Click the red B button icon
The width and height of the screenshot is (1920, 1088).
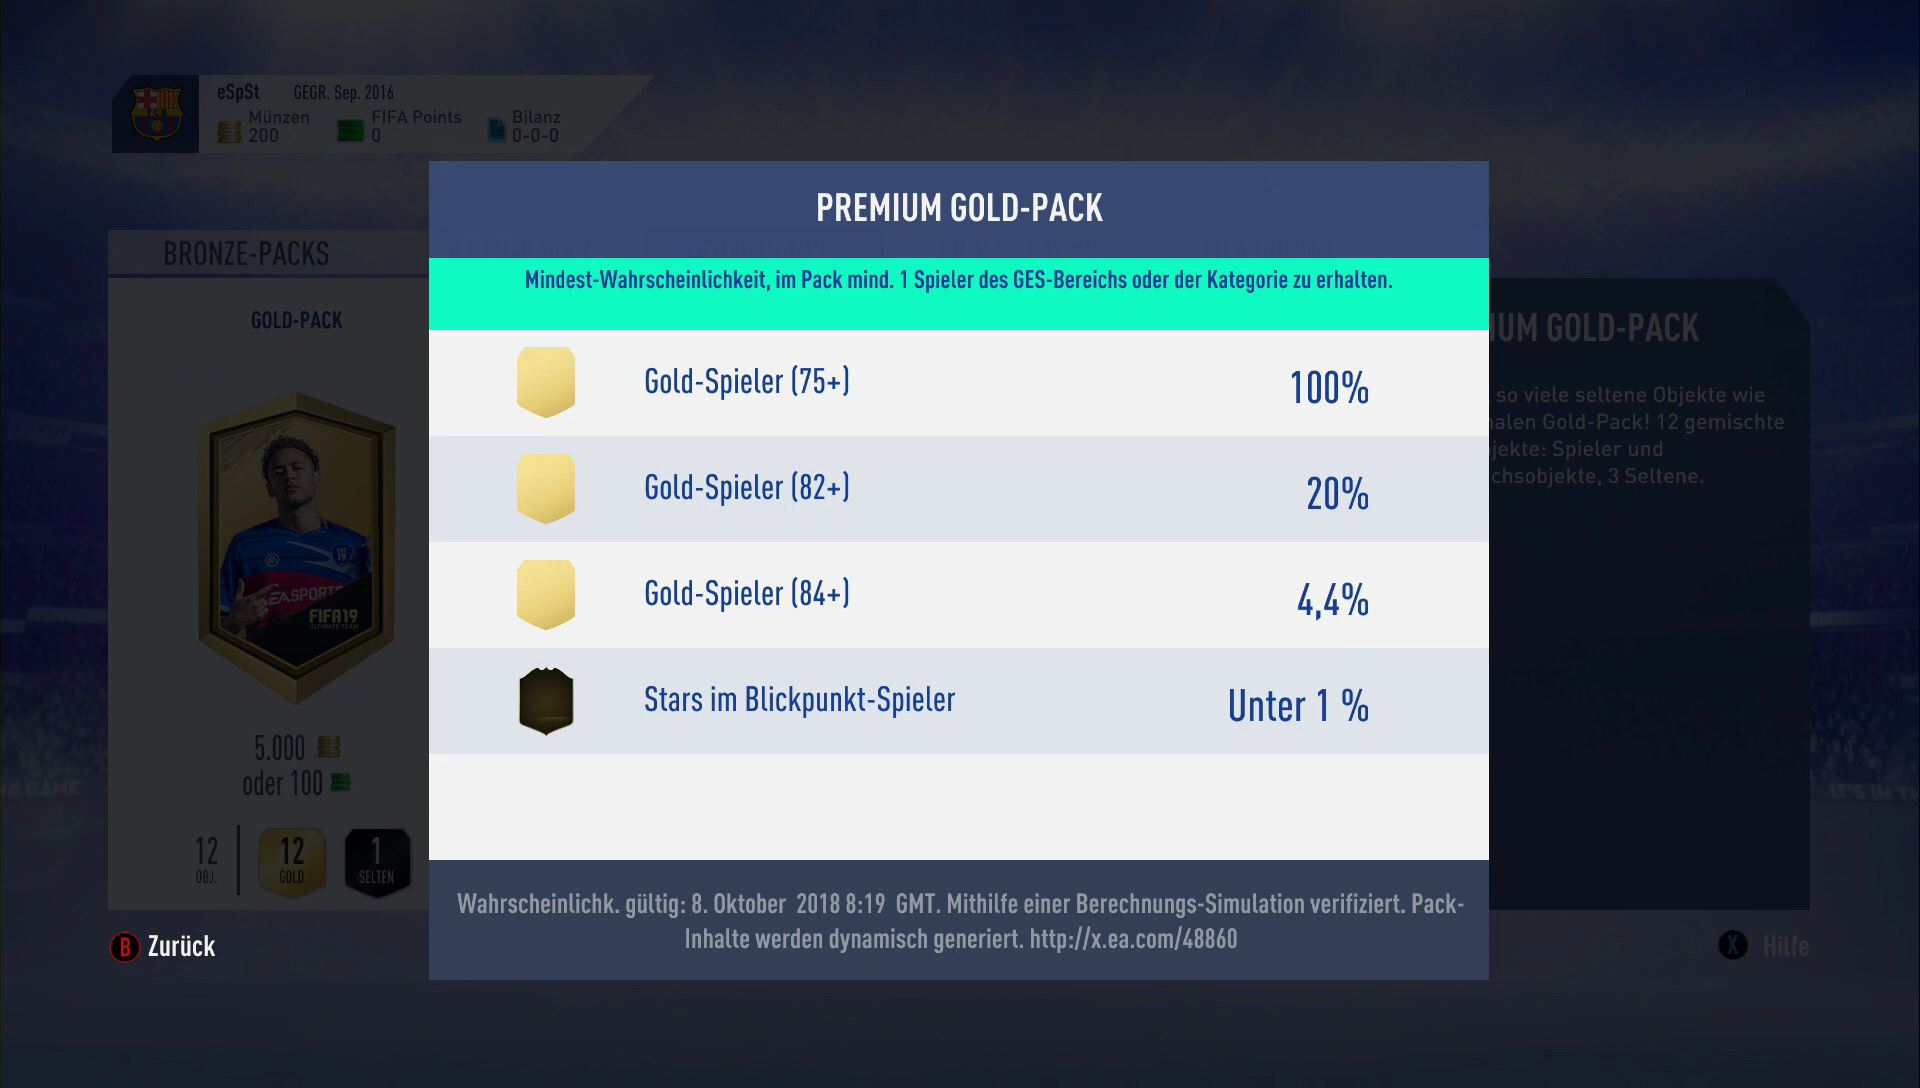(x=124, y=946)
